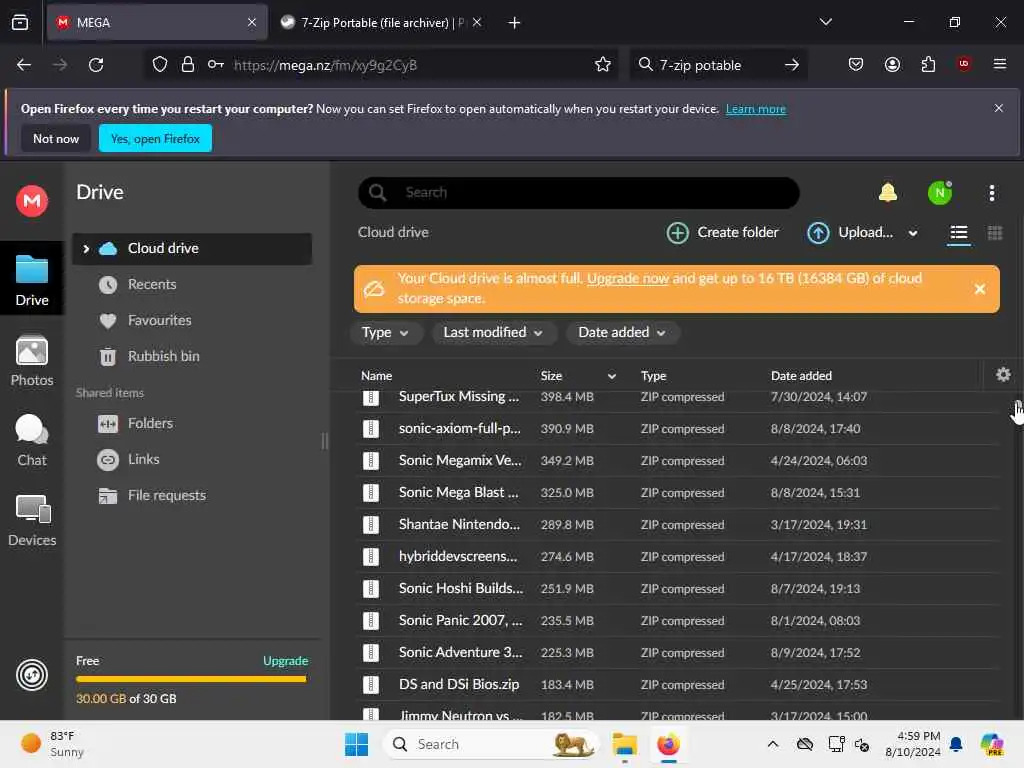Switch to list view
1024x768 pixels.
958,233
